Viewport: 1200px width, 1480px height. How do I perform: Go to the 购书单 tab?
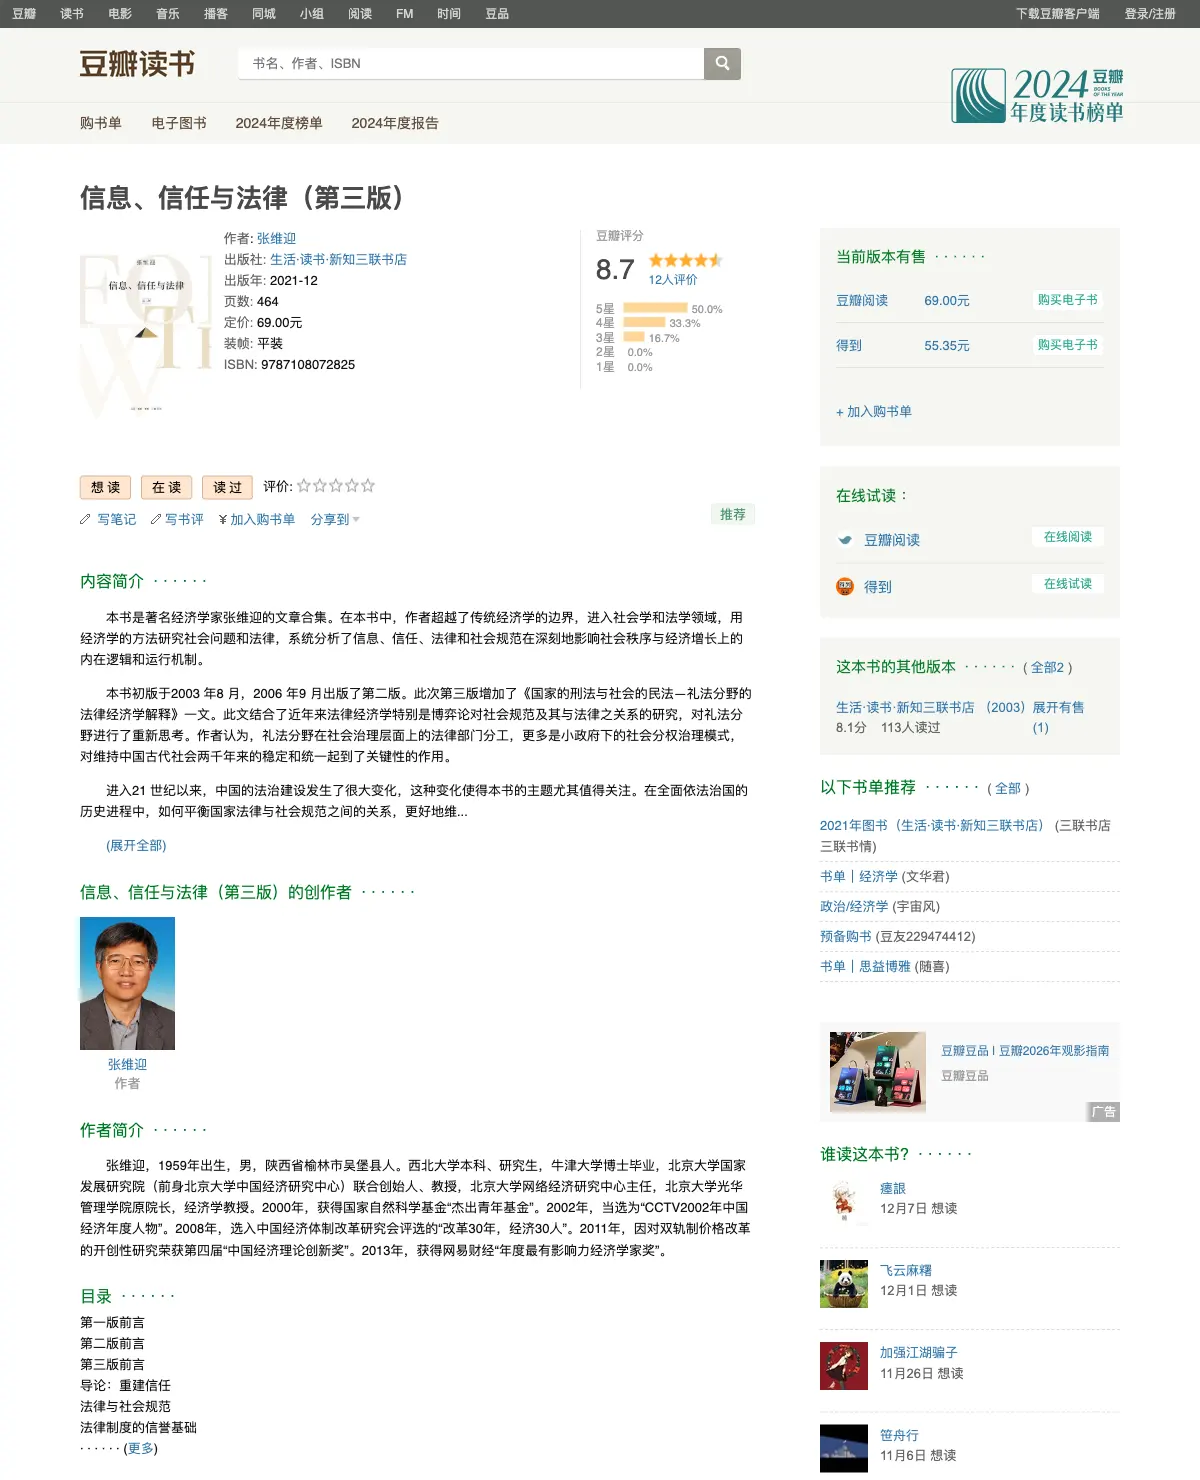coord(101,123)
